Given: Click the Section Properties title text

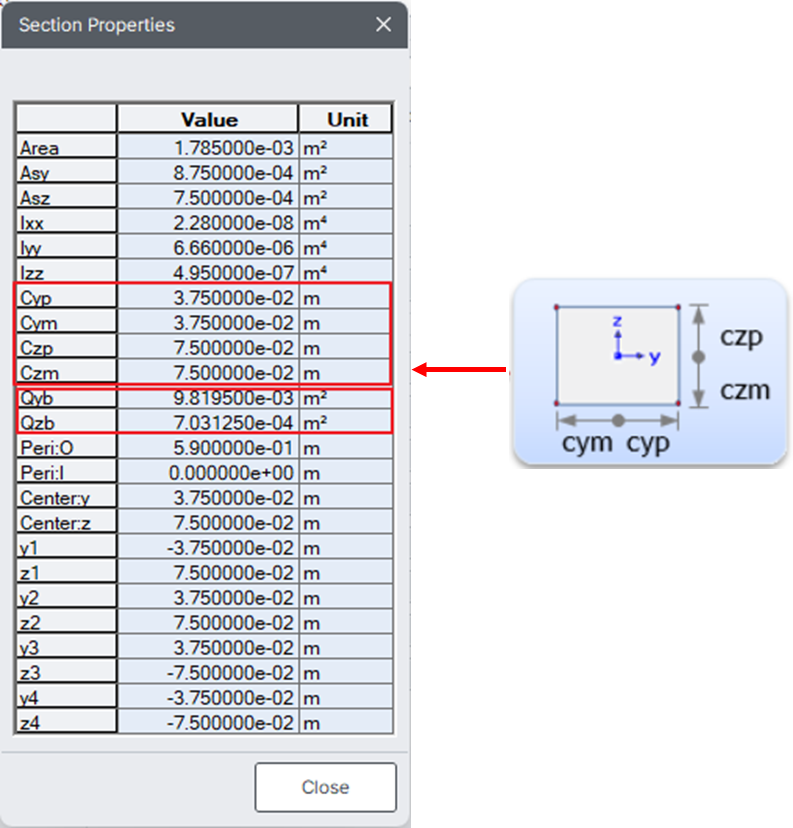Looking at the screenshot, I should (97, 25).
